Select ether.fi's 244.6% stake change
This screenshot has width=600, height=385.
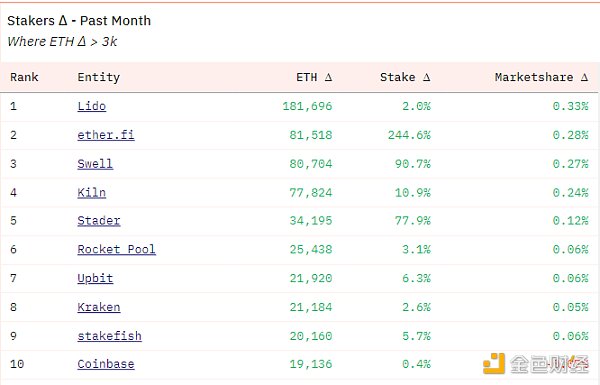[409, 135]
